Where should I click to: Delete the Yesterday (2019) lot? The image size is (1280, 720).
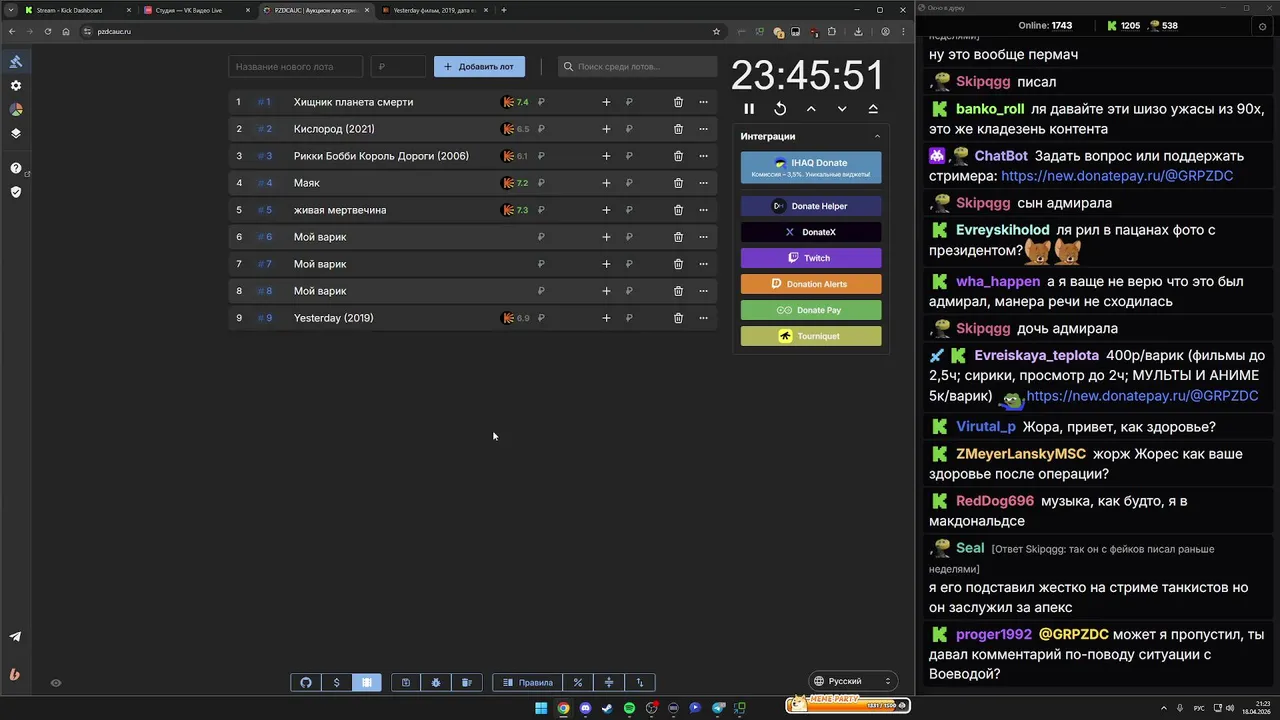pos(678,318)
